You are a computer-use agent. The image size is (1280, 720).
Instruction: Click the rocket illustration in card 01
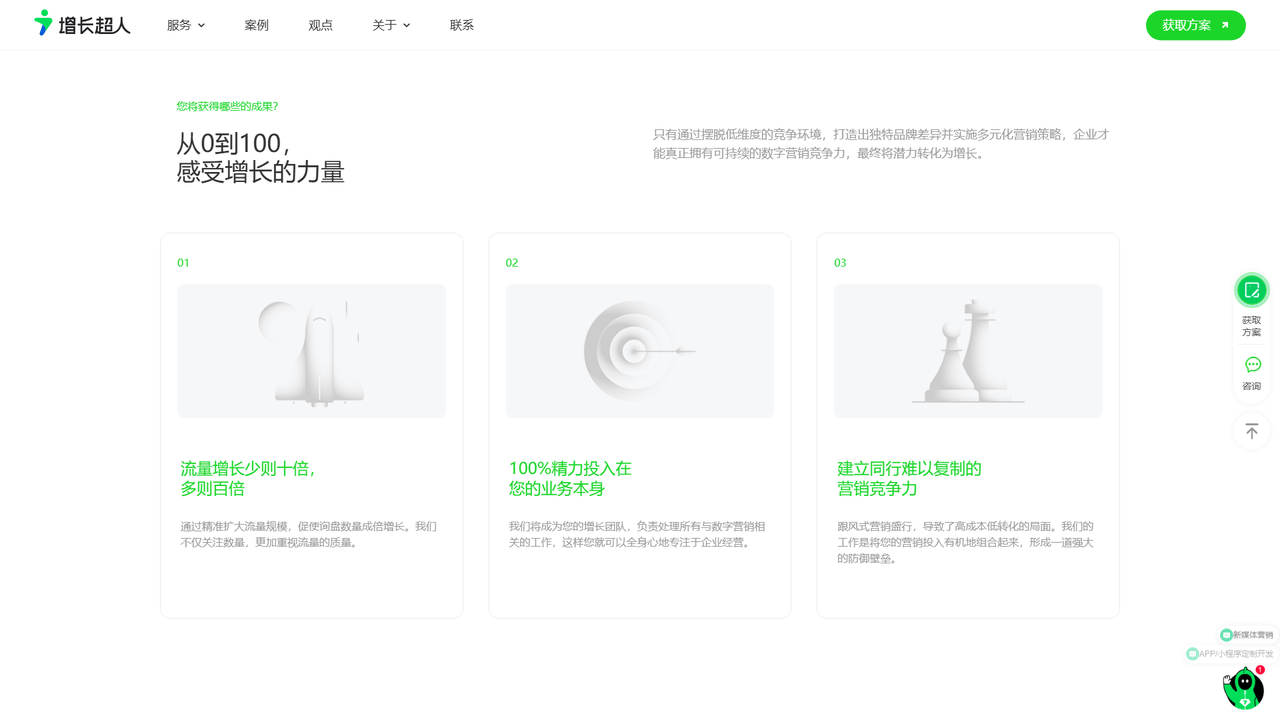pos(312,351)
